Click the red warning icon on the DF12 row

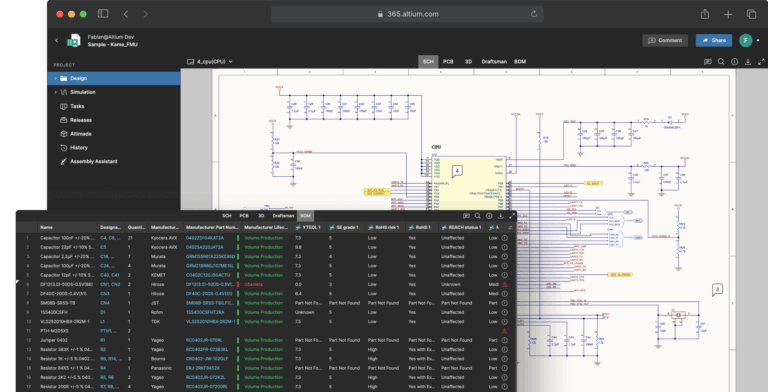click(x=504, y=284)
